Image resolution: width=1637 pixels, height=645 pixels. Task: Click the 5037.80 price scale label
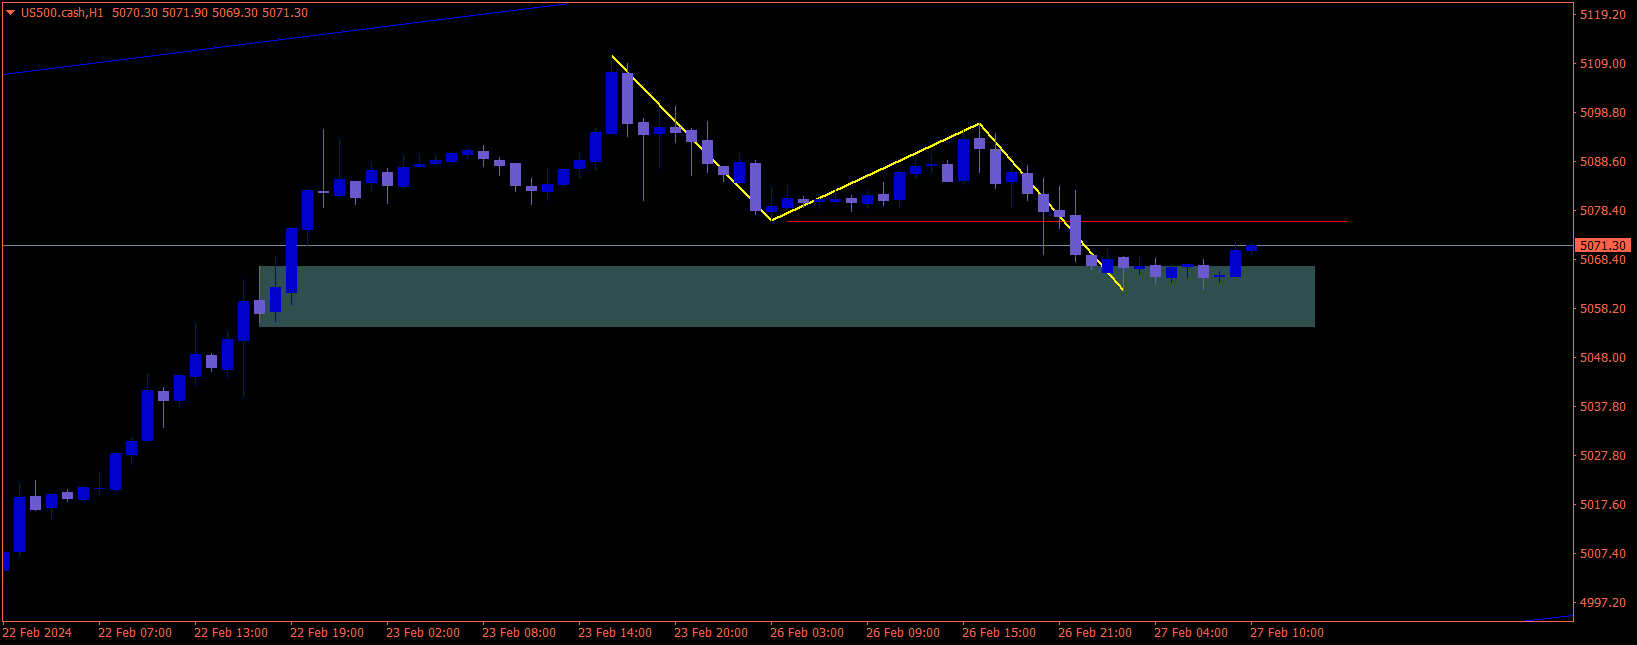click(1602, 407)
